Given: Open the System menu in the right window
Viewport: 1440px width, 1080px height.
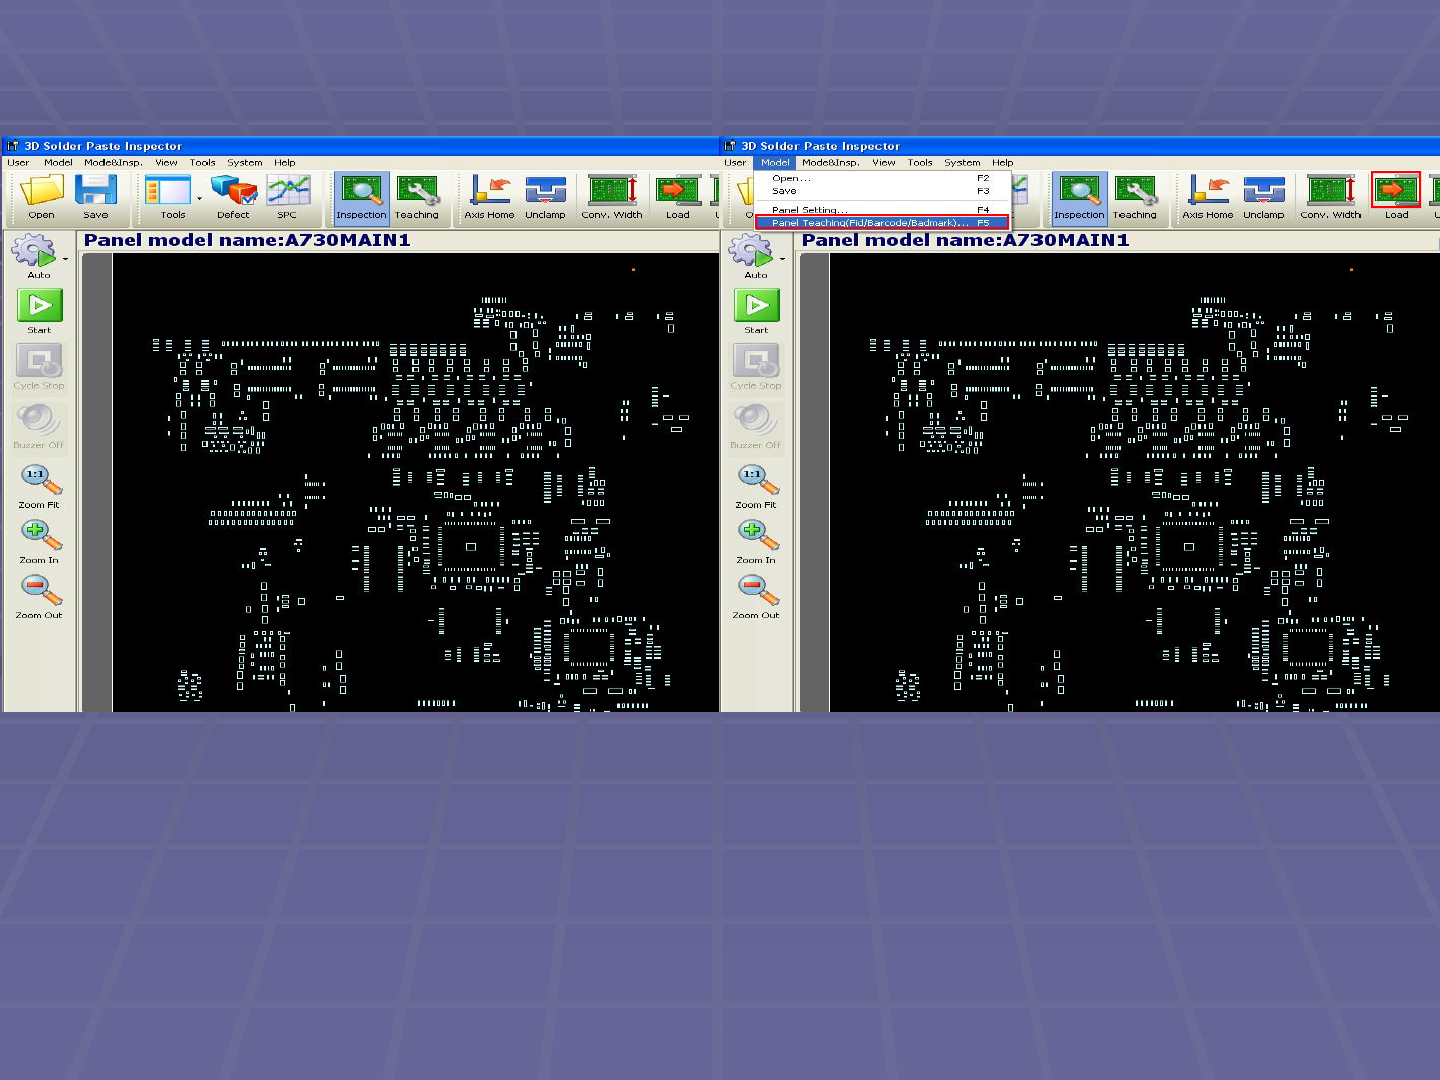Looking at the screenshot, I should tap(963, 162).
